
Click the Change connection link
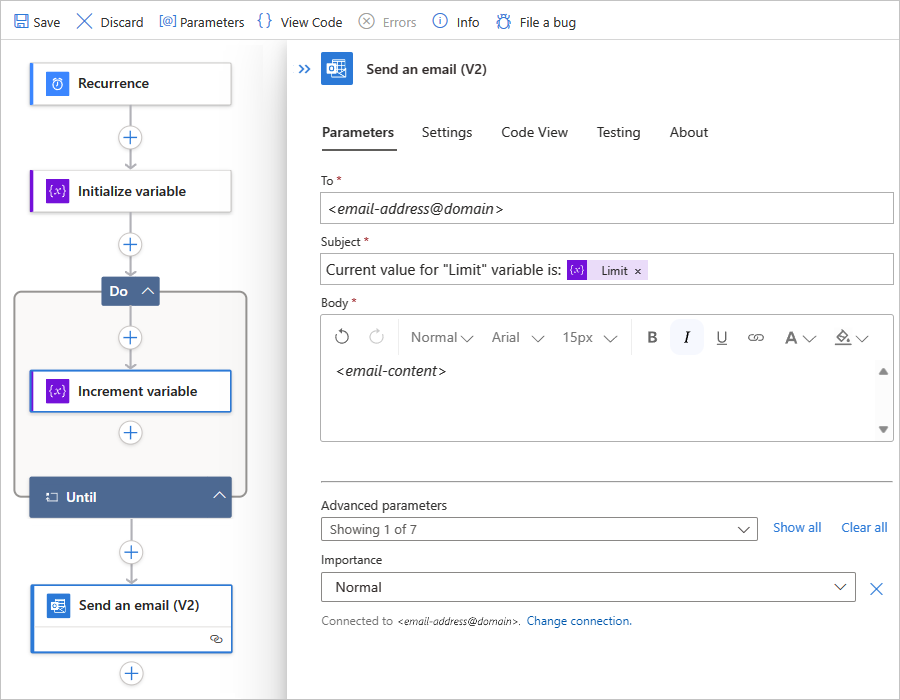coord(579,621)
